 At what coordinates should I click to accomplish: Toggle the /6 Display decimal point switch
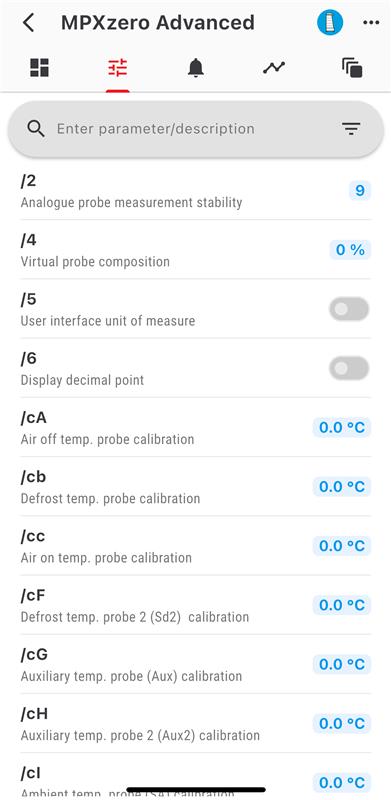coord(349,368)
